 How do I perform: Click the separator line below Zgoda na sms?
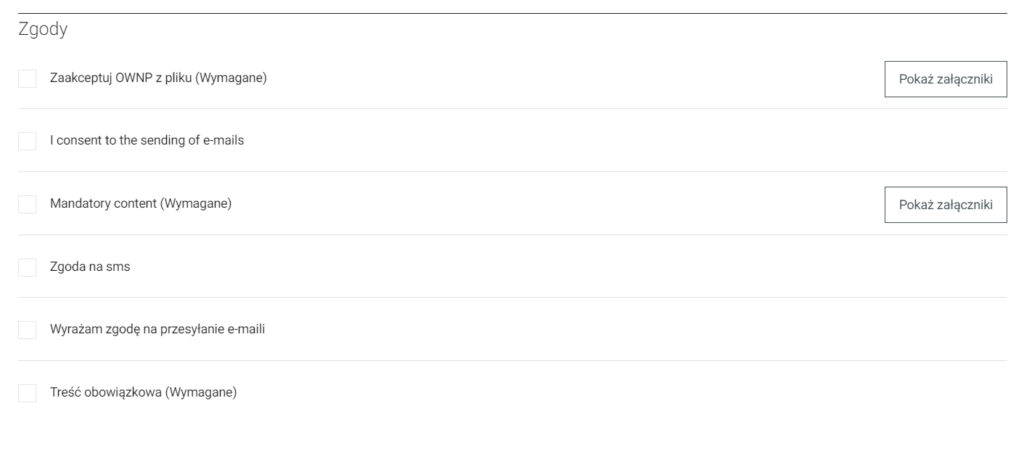click(512, 297)
